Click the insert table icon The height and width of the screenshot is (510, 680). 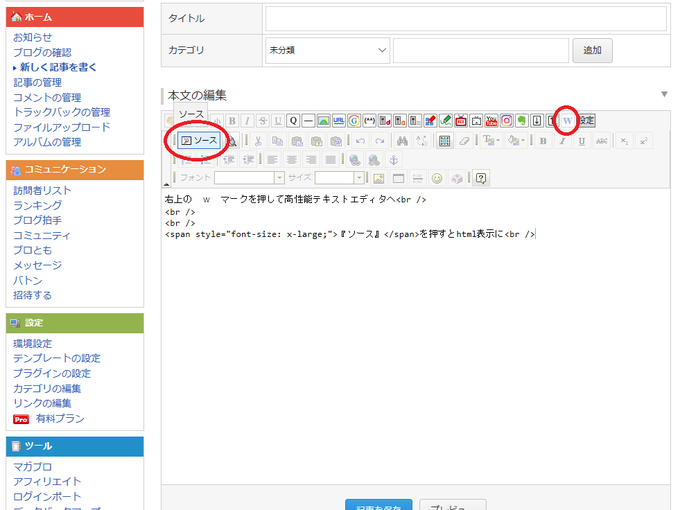(x=398, y=178)
